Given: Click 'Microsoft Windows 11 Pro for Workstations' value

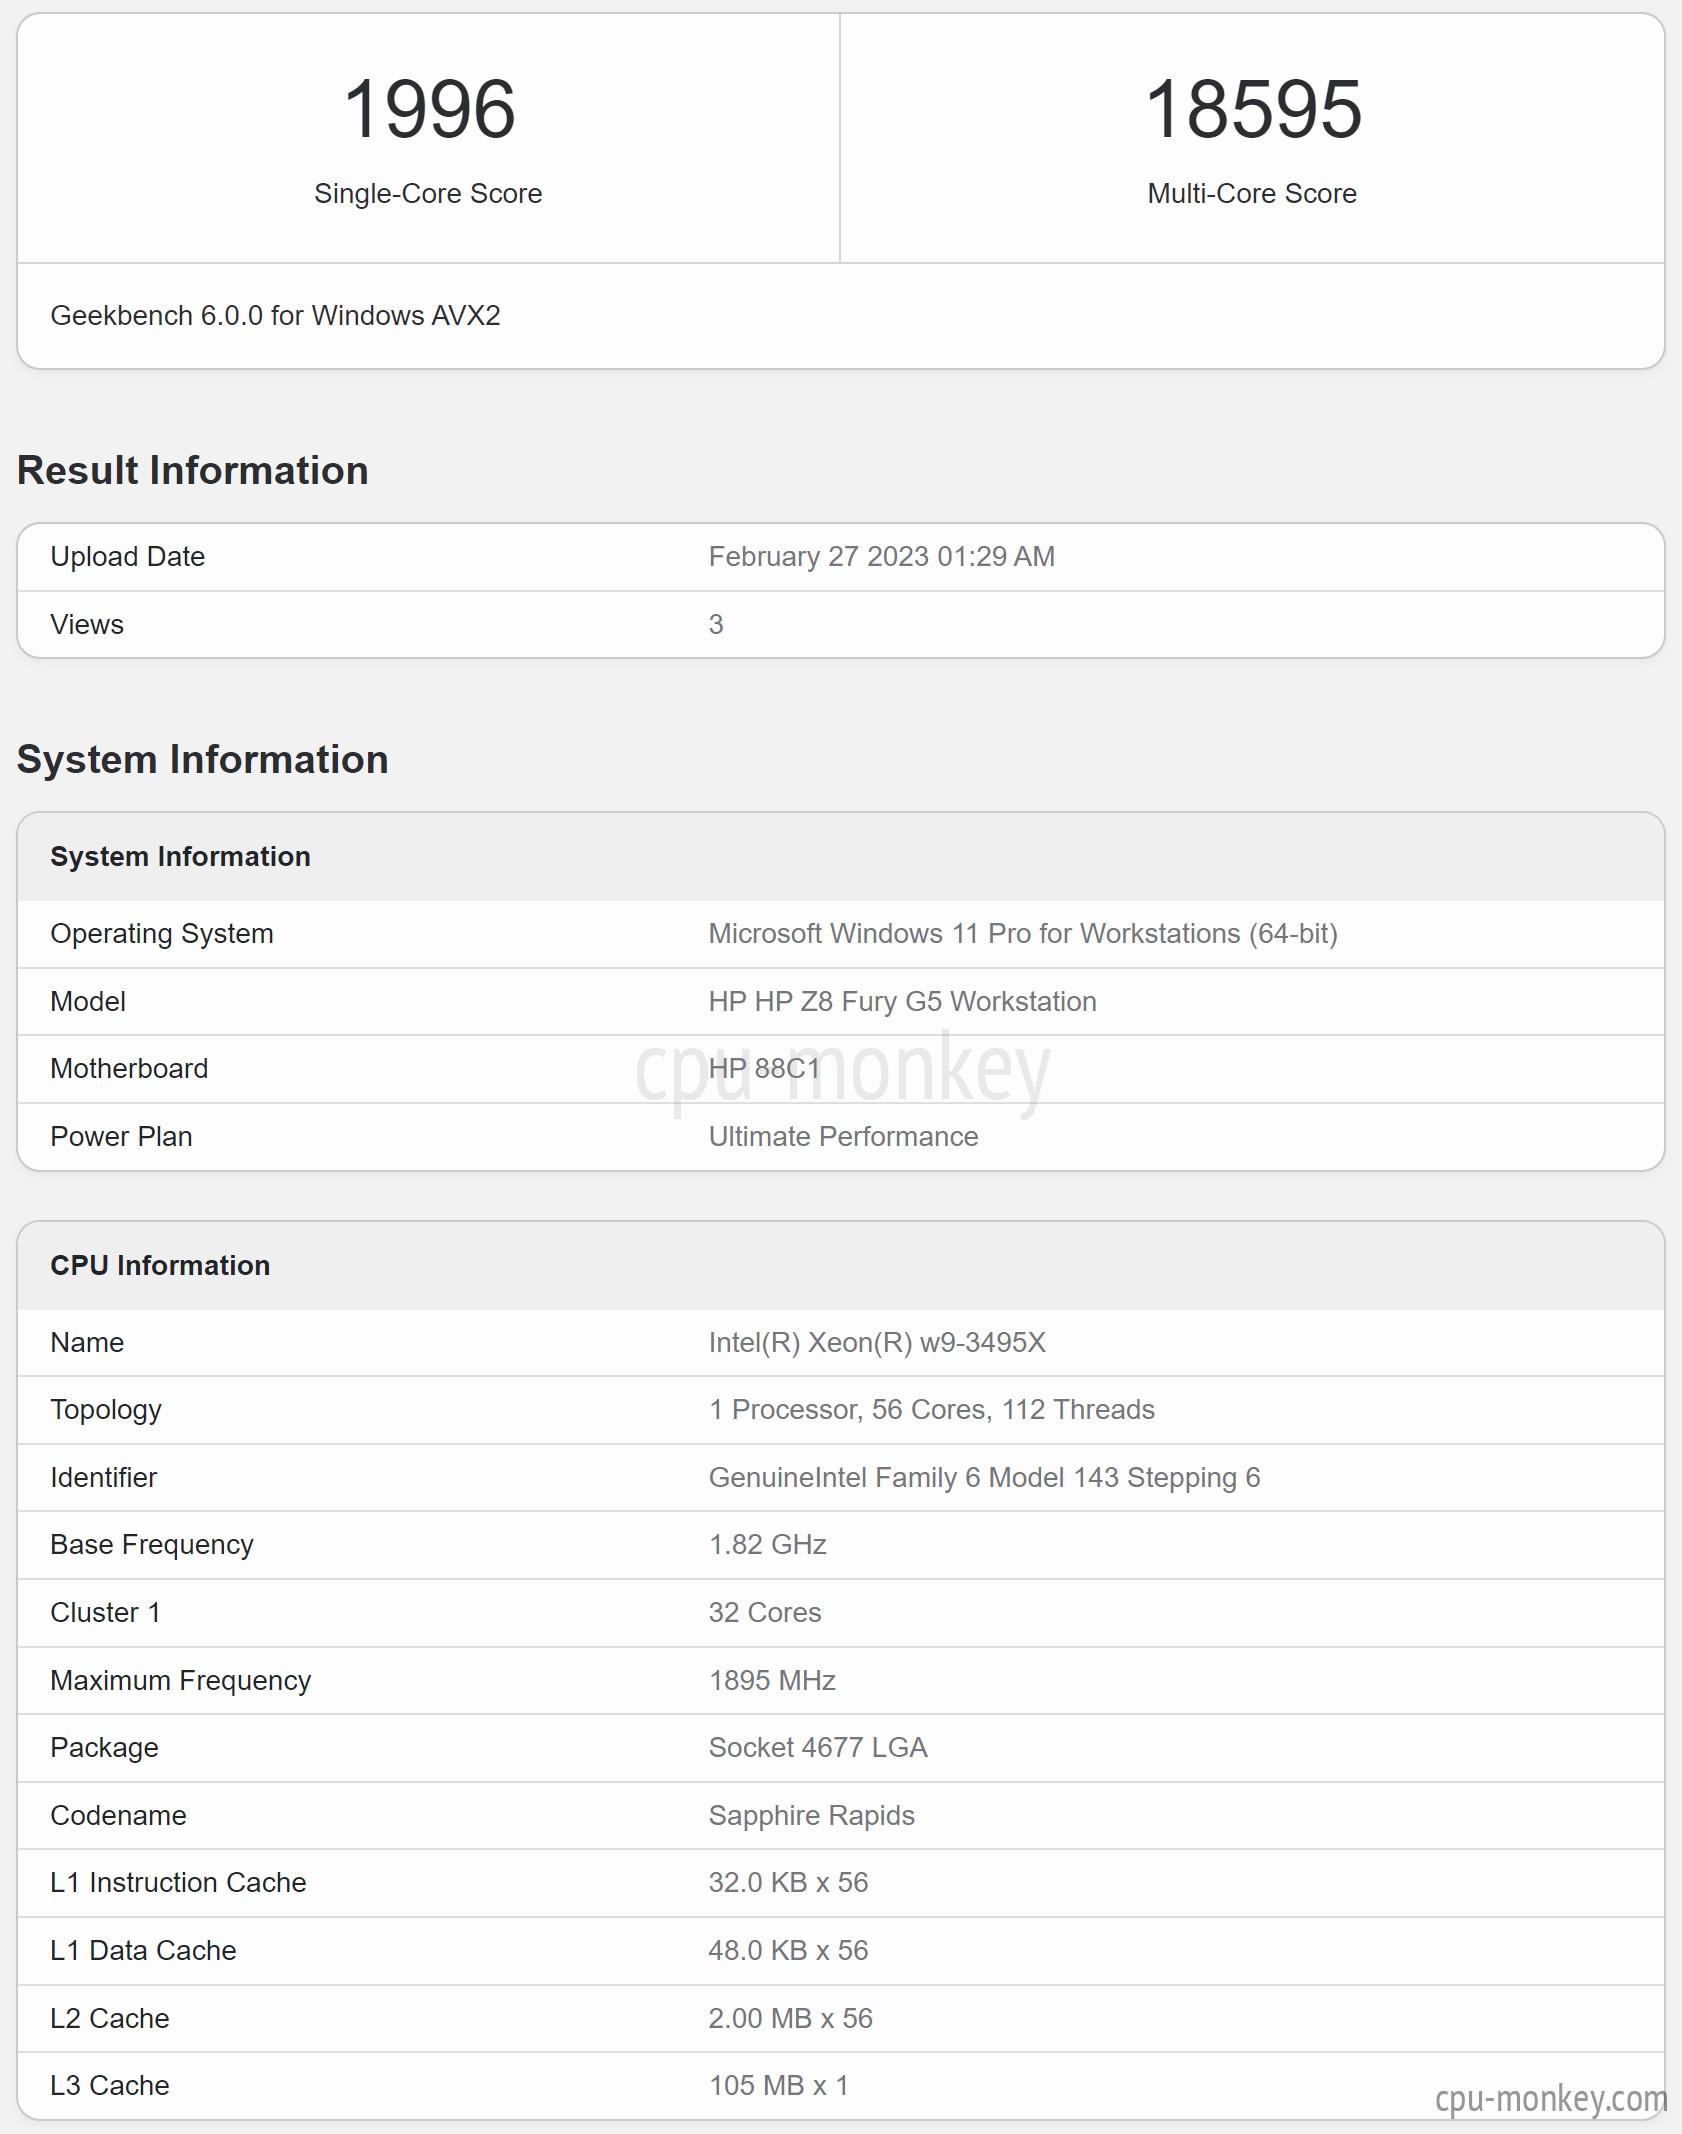Looking at the screenshot, I should 1023,933.
